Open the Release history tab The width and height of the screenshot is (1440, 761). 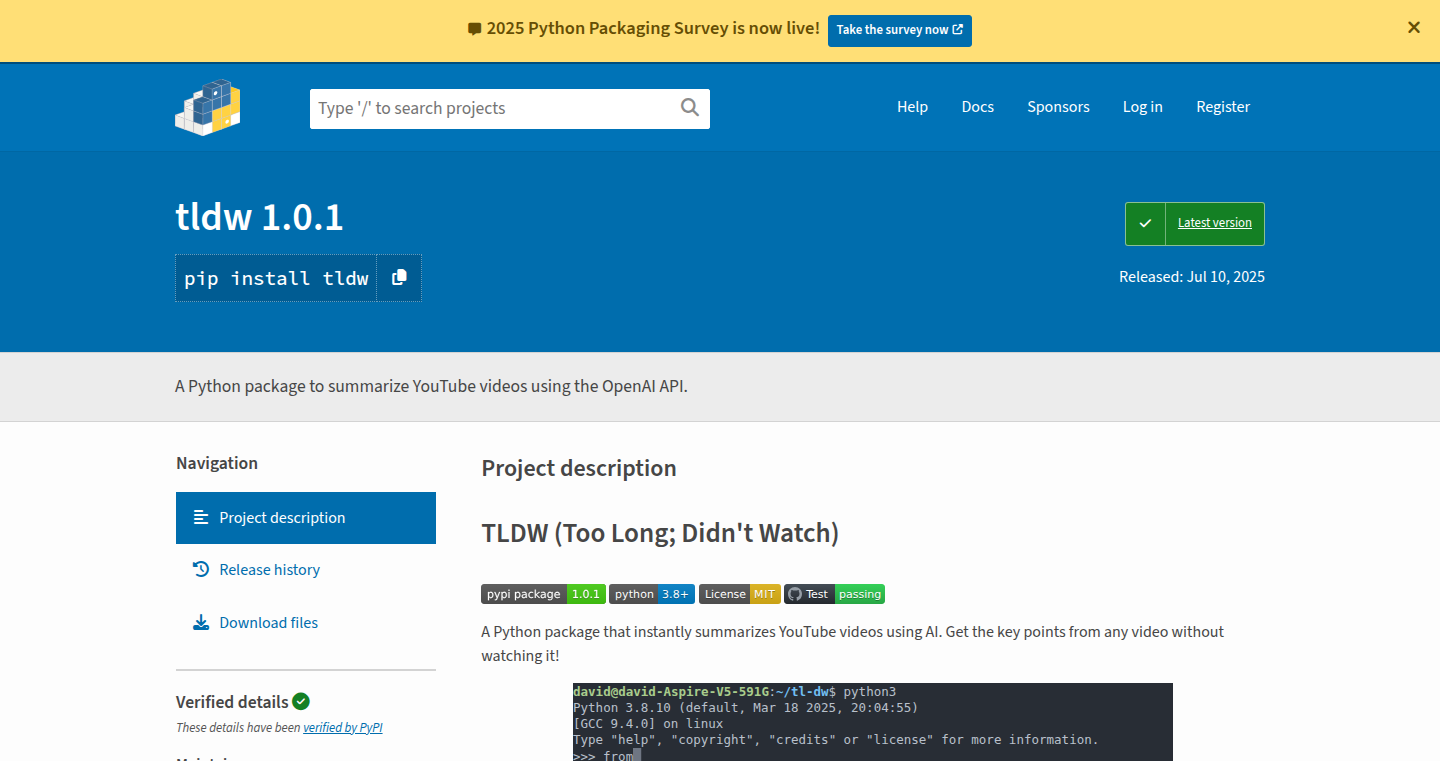pyautogui.click(x=306, y=570)
